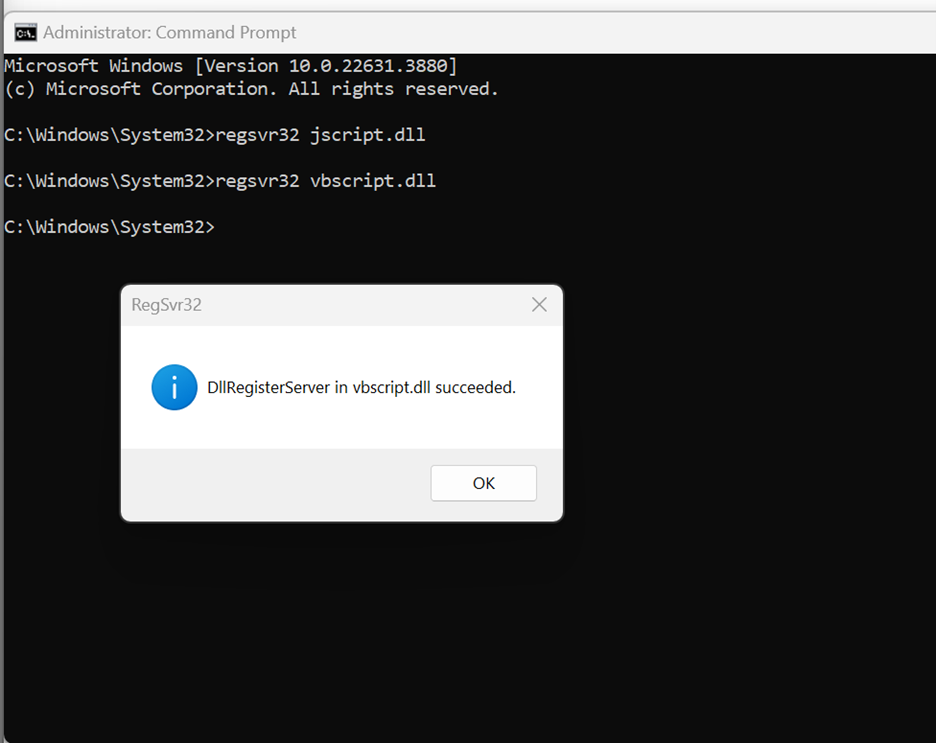
Task: Click the Microsoft Windows version line
Action: (x=230, y=66)
